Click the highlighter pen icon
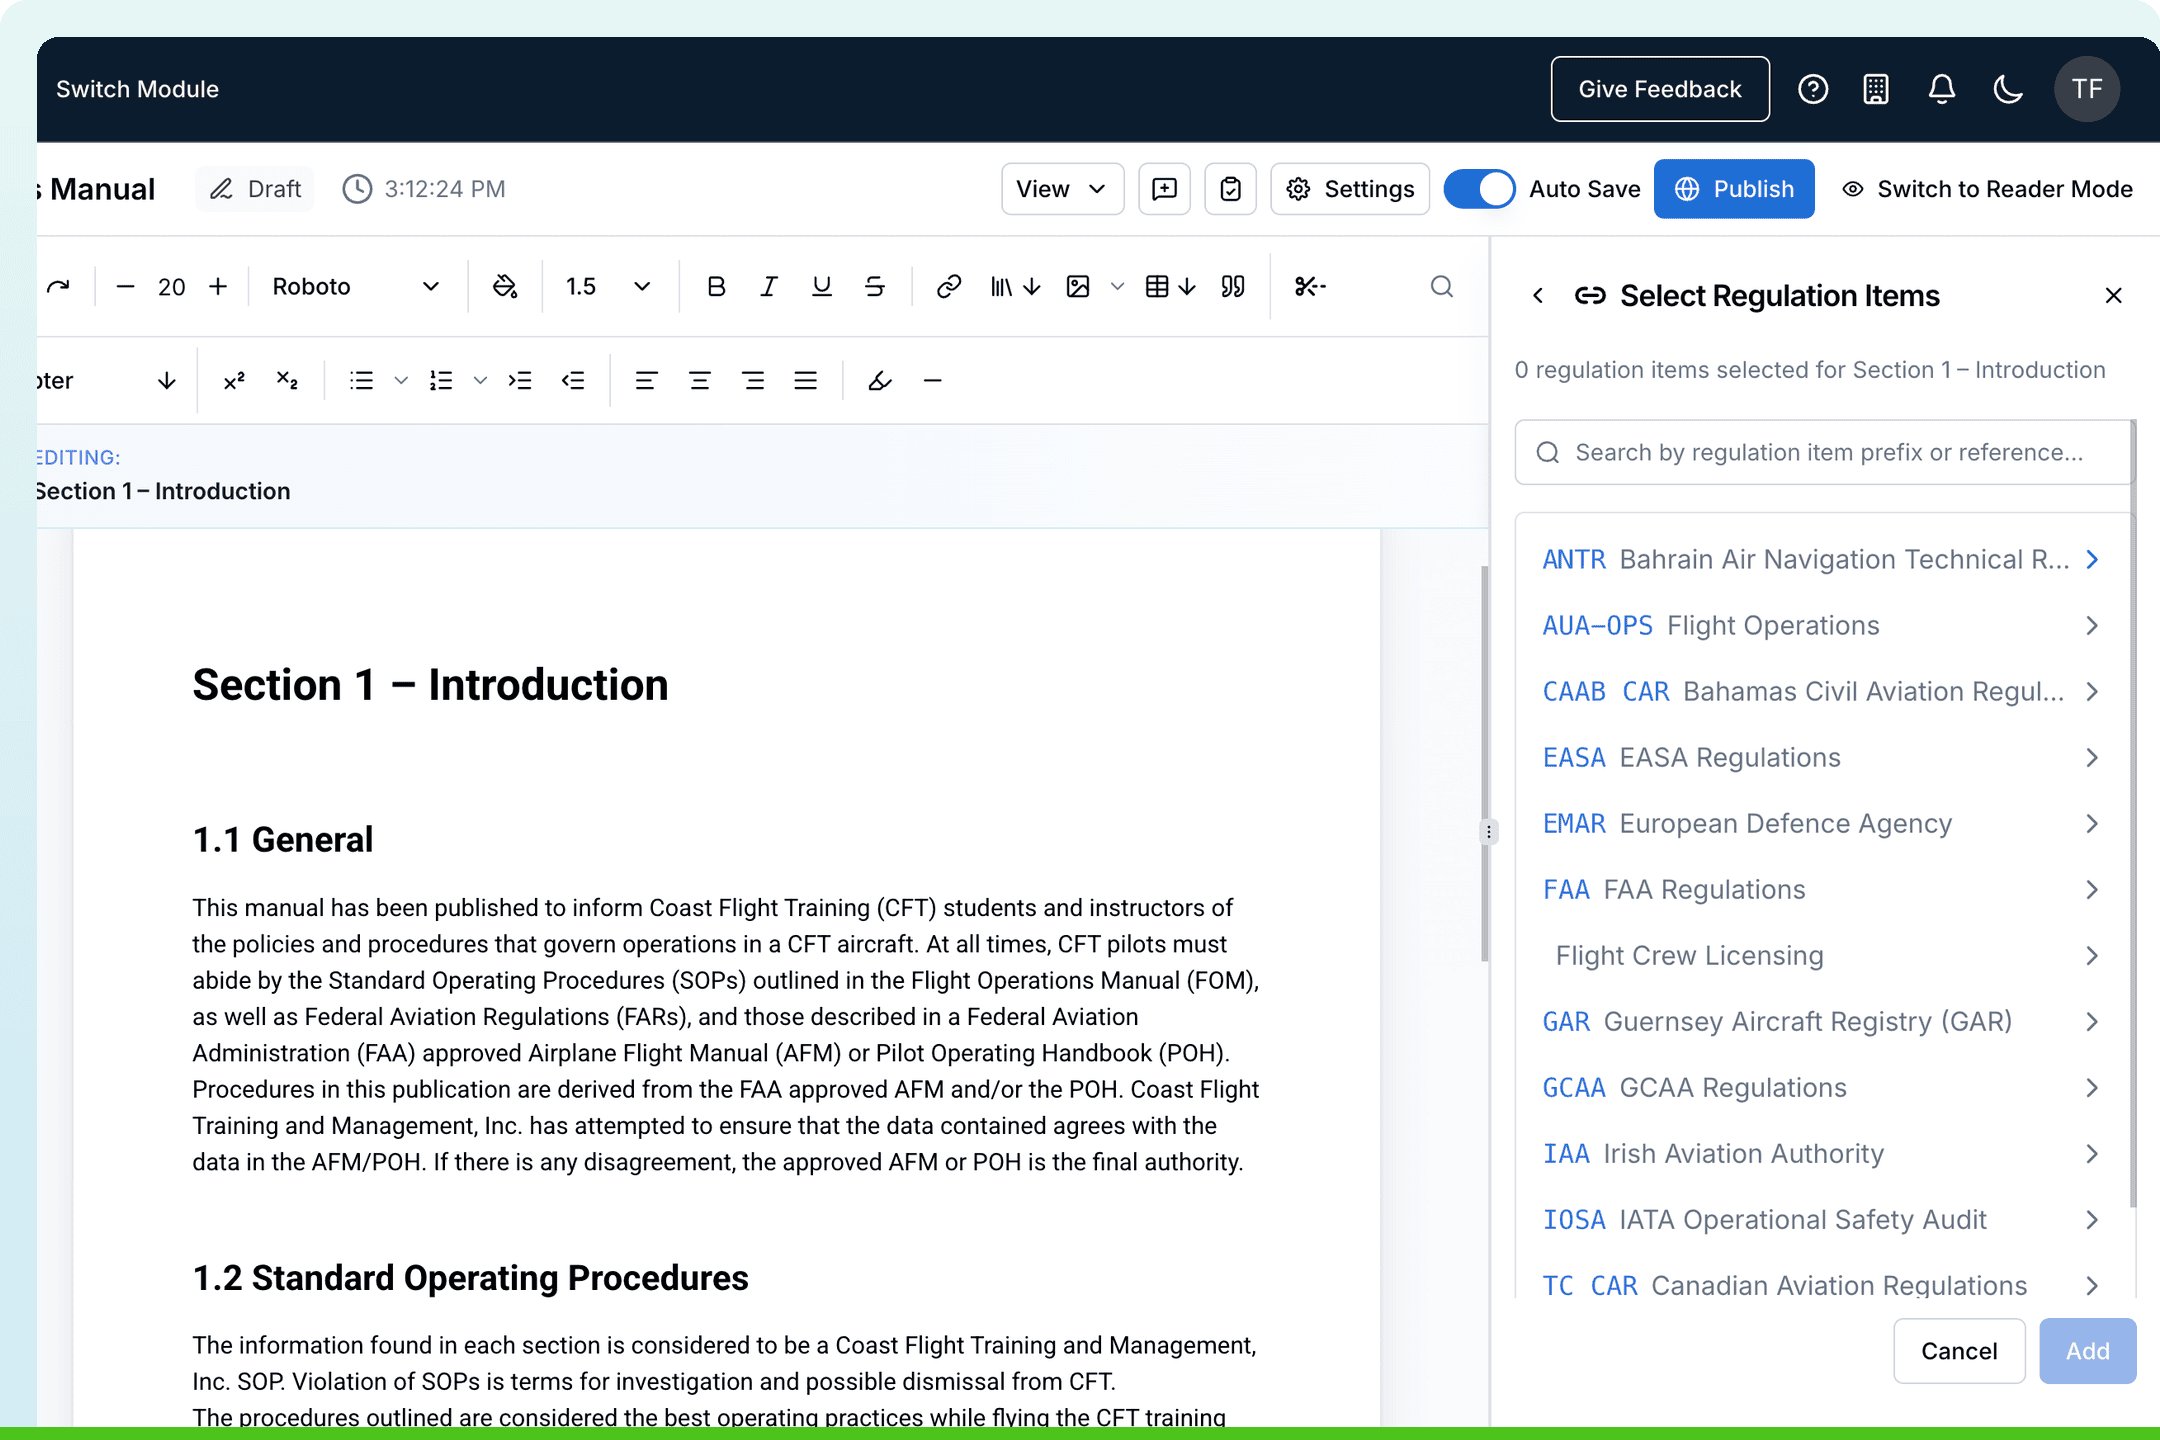This screenshot has height=1440, width=2160. tap(880, 381)
